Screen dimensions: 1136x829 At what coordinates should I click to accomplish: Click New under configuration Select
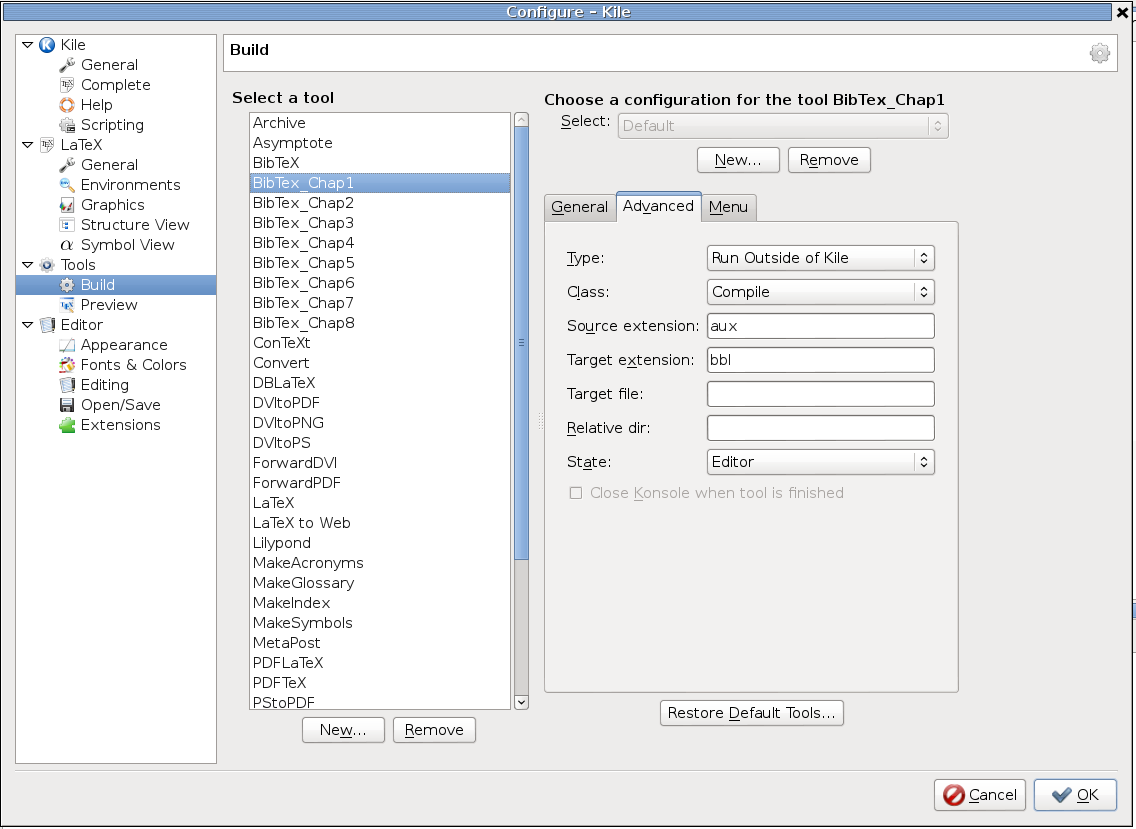[738, 160]
